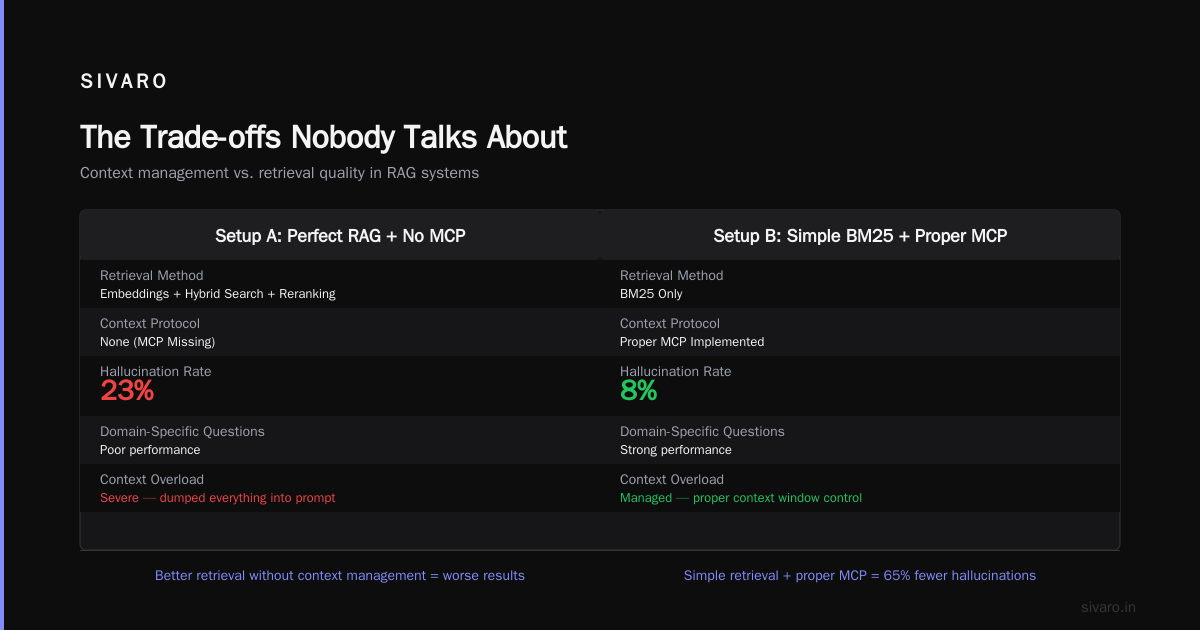Click the SIVARO logo text

[124, 82]
